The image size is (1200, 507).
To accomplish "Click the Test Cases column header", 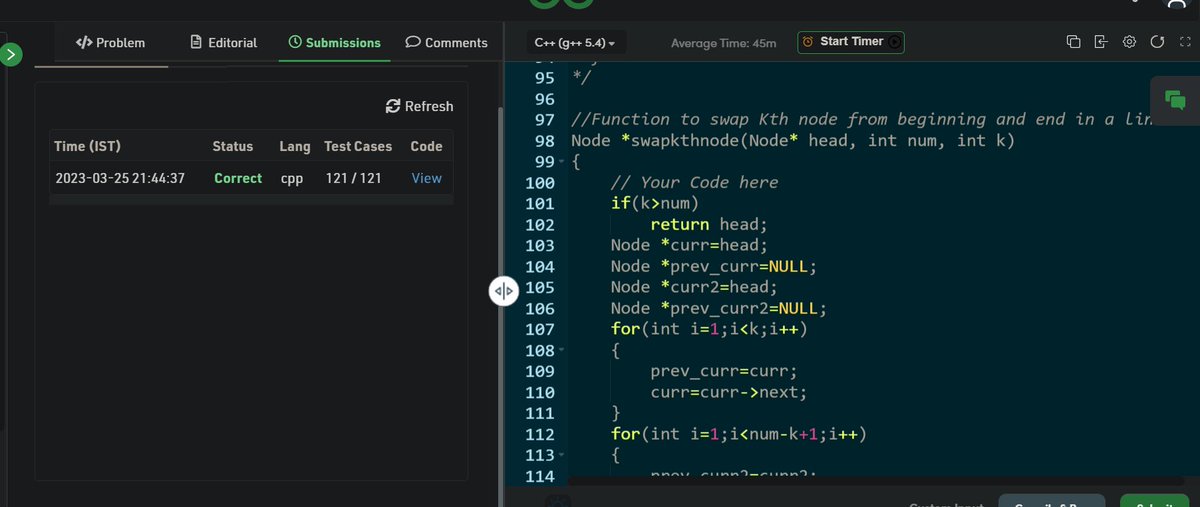I will coord(358,146).
